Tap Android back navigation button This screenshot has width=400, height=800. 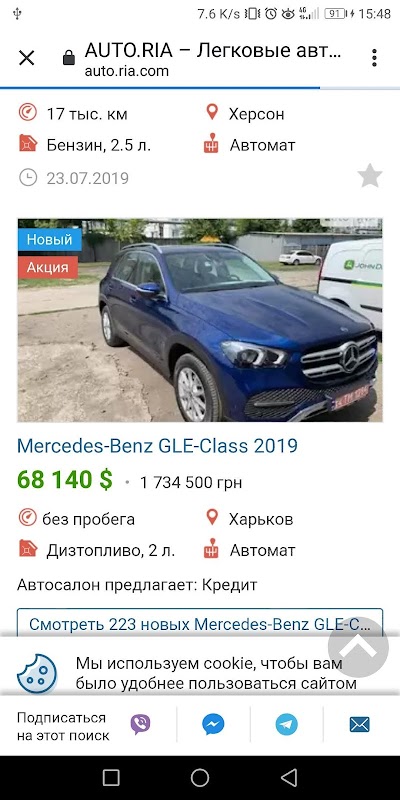[x=289, y=778]
